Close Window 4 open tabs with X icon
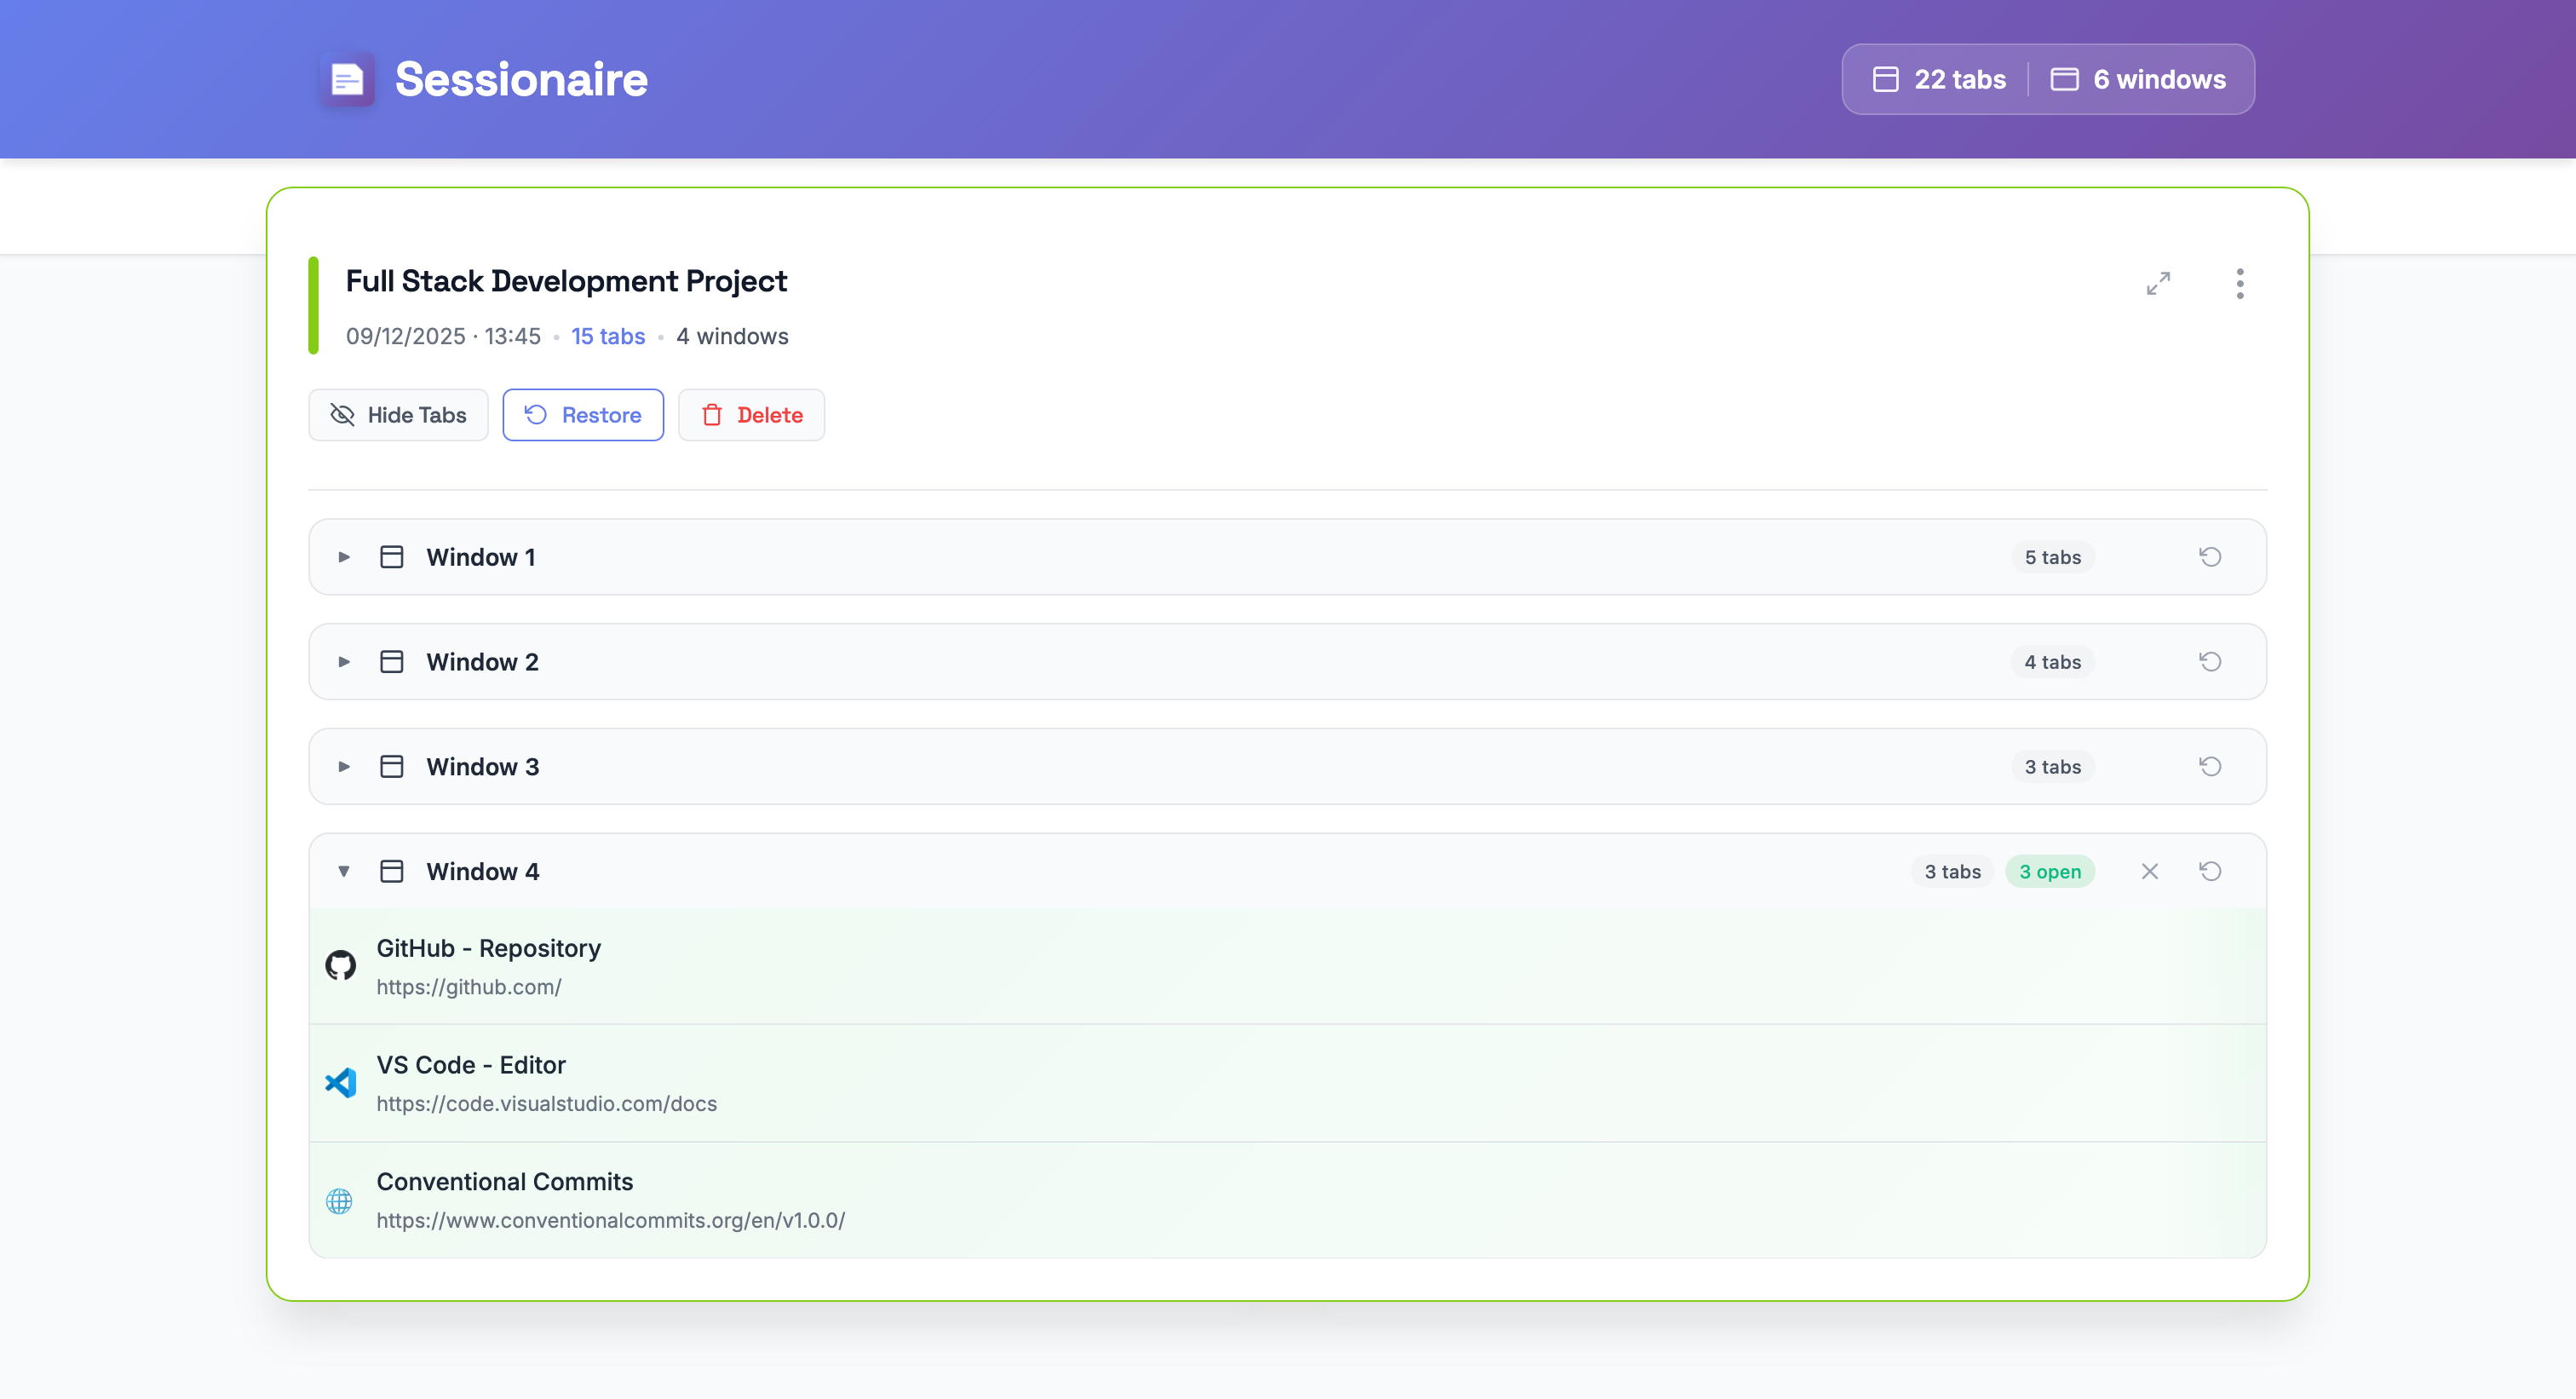The image size is (2576, 1399). click(2149, 871)
